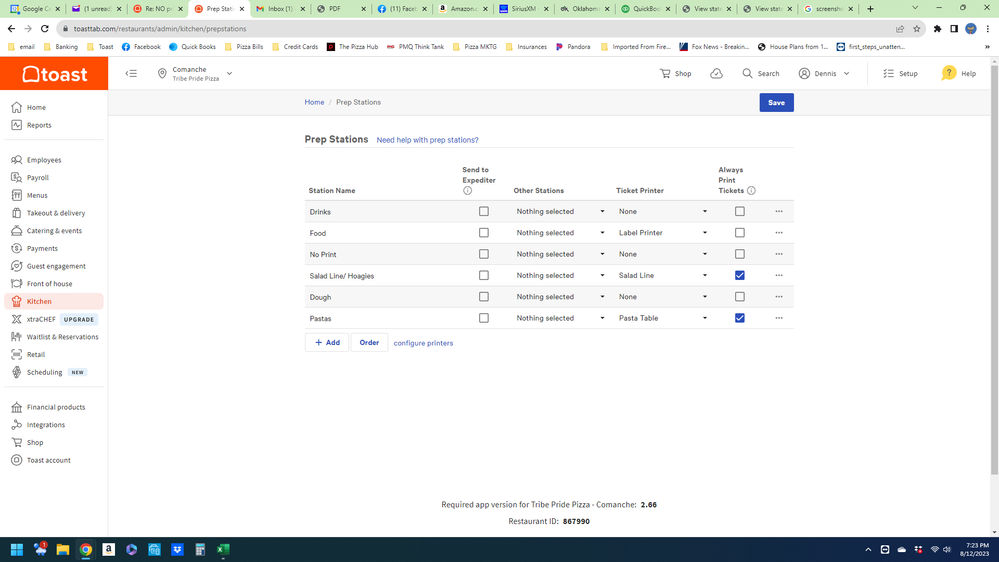Expand the Comanche location selector
999x562 pixels.
tap(229, 73)
